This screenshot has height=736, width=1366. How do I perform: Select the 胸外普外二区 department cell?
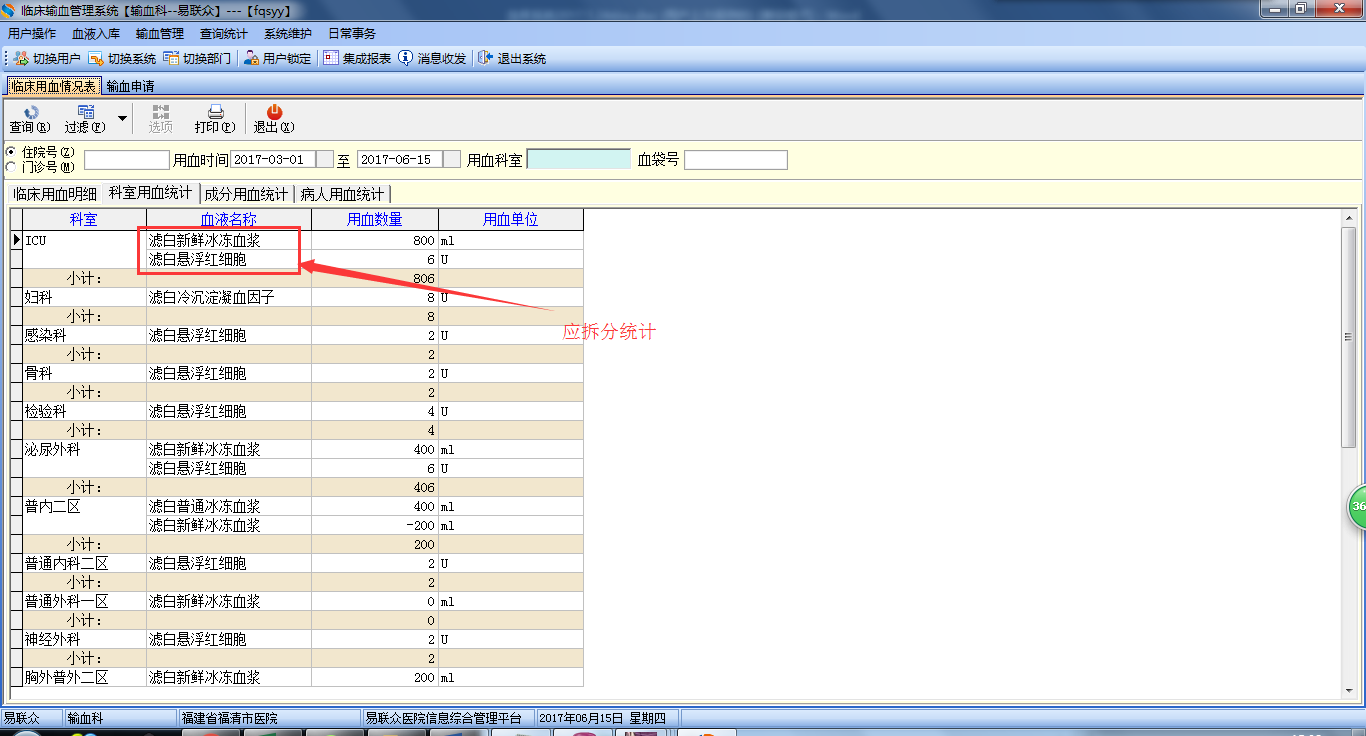tap(84, 678)
